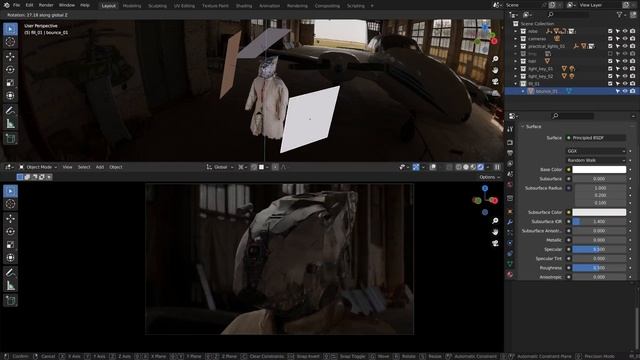640x360 pixels.
Task: Open the Edit menu
Action: coord(29,5)
